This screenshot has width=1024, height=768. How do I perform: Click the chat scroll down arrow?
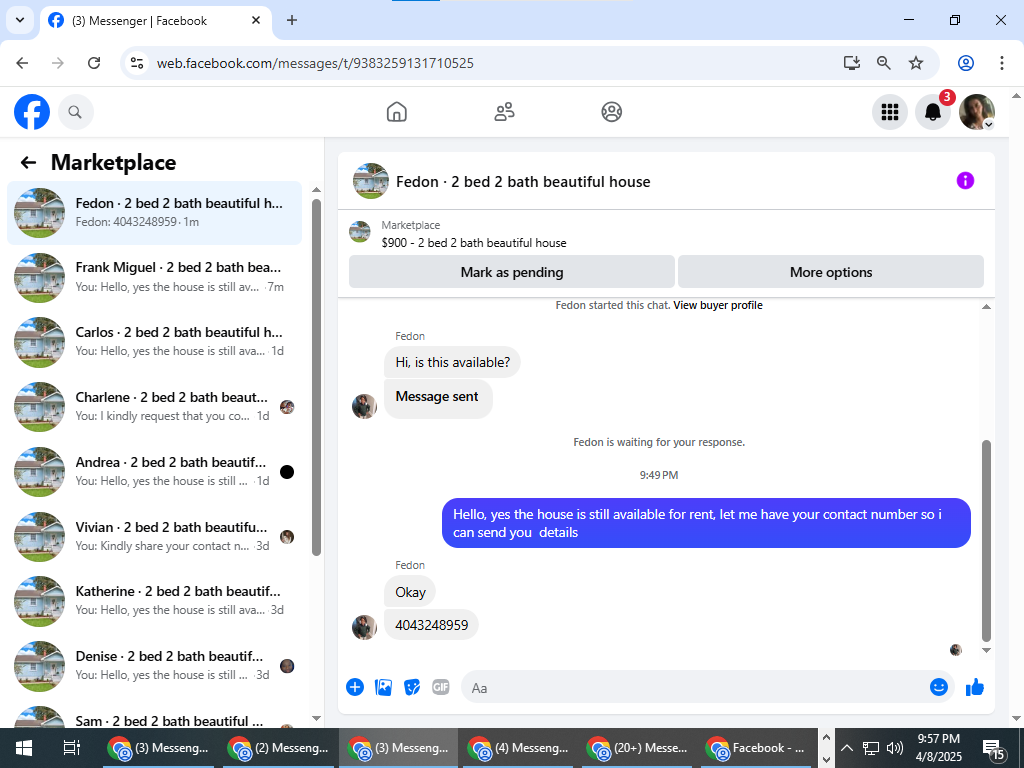coord(986,650)
